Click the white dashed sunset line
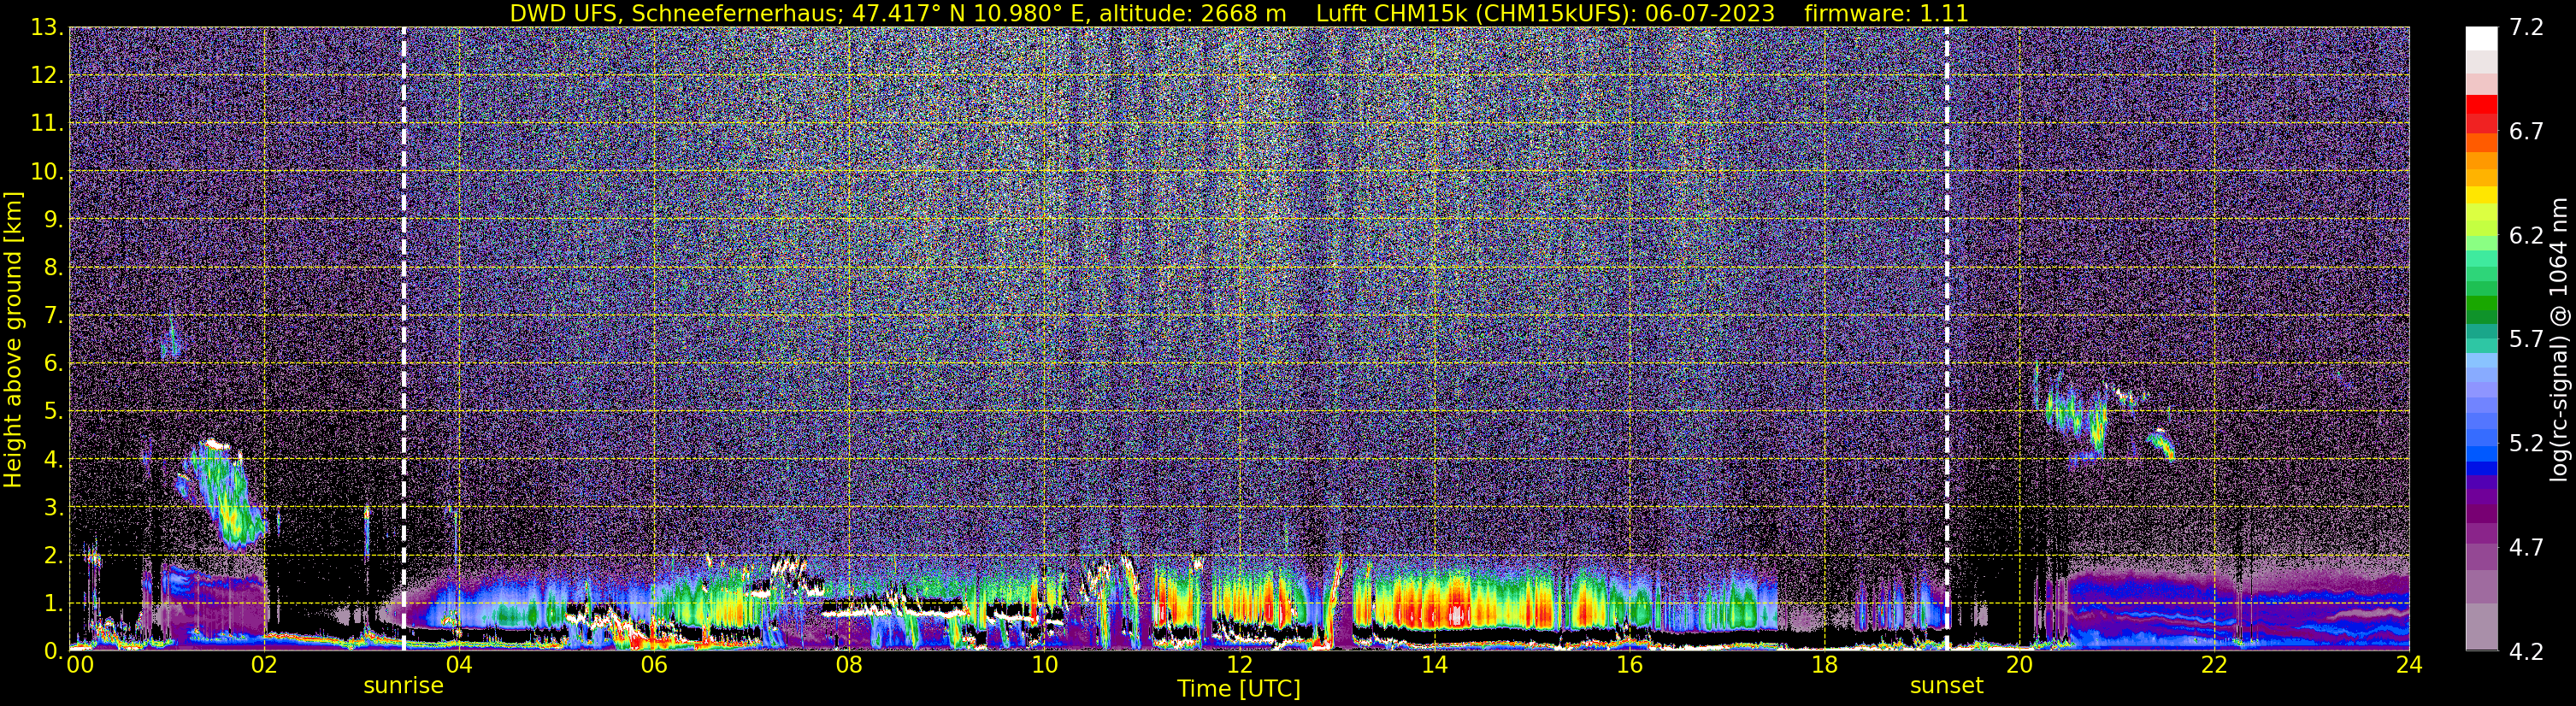 [1946, 339]
